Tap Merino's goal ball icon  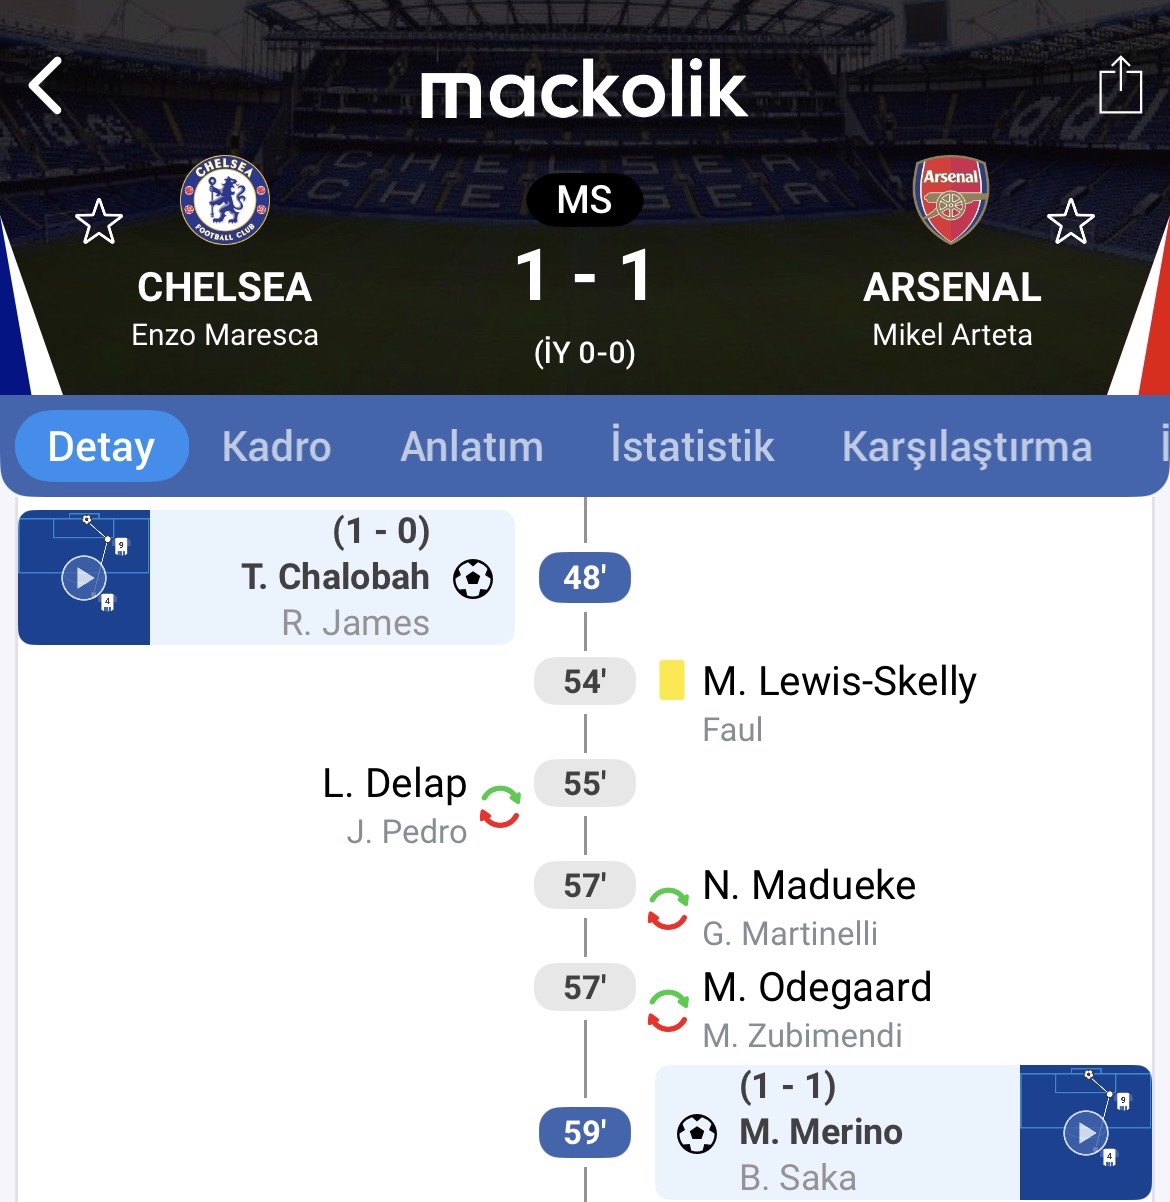tap(697, 1133)
